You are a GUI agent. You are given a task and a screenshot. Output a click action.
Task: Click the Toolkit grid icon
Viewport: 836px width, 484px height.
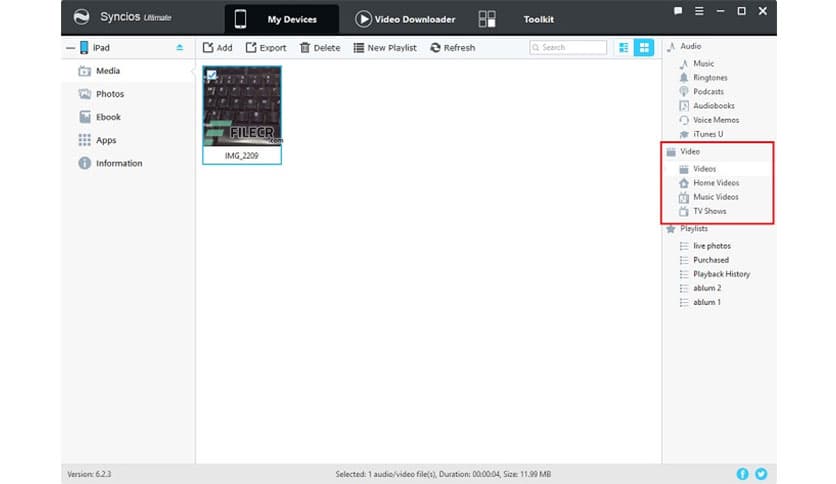tap(487, 19)
